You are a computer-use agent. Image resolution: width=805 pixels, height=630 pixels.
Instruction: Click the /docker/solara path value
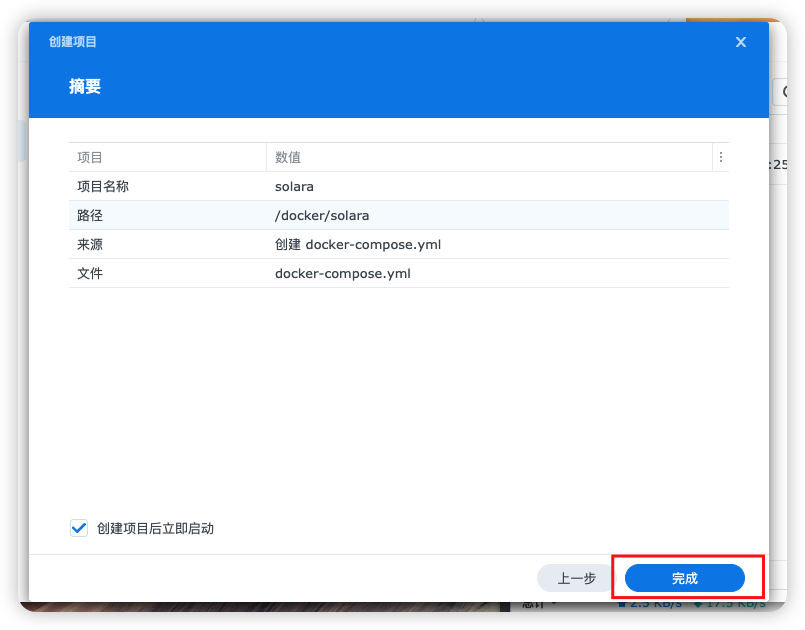click(322, 215)
